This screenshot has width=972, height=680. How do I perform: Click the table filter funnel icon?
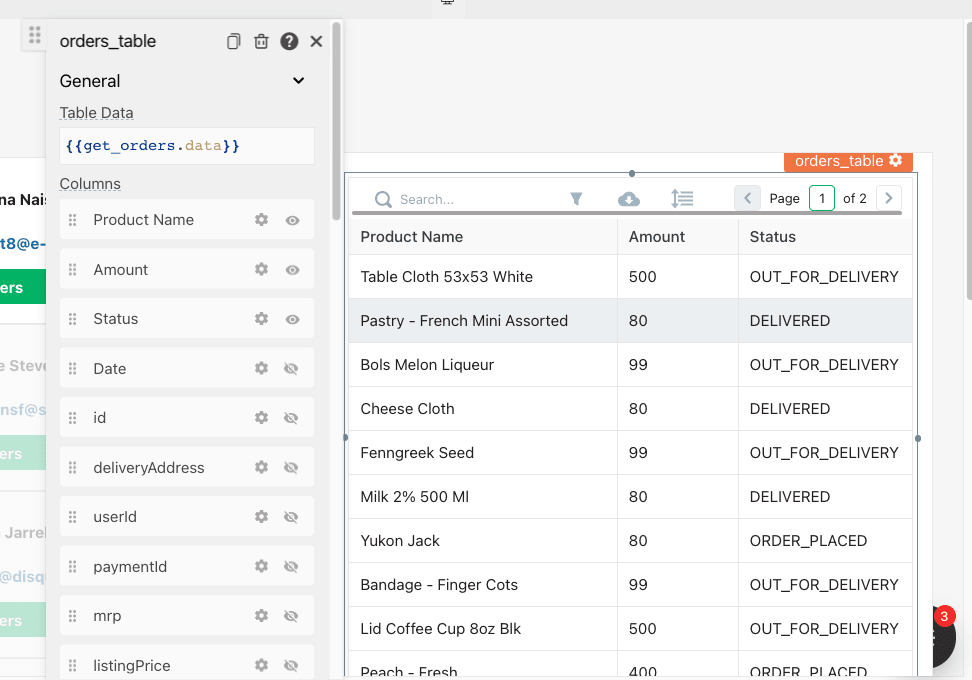pyautogui.click(x=576, y=199)
